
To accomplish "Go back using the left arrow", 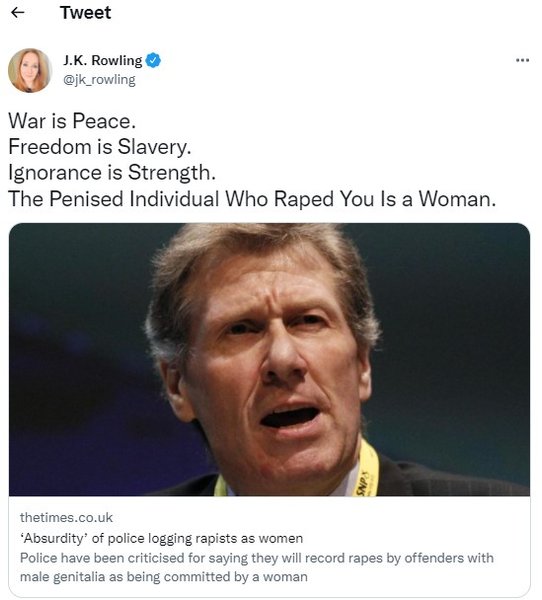I will click(18, 13).
